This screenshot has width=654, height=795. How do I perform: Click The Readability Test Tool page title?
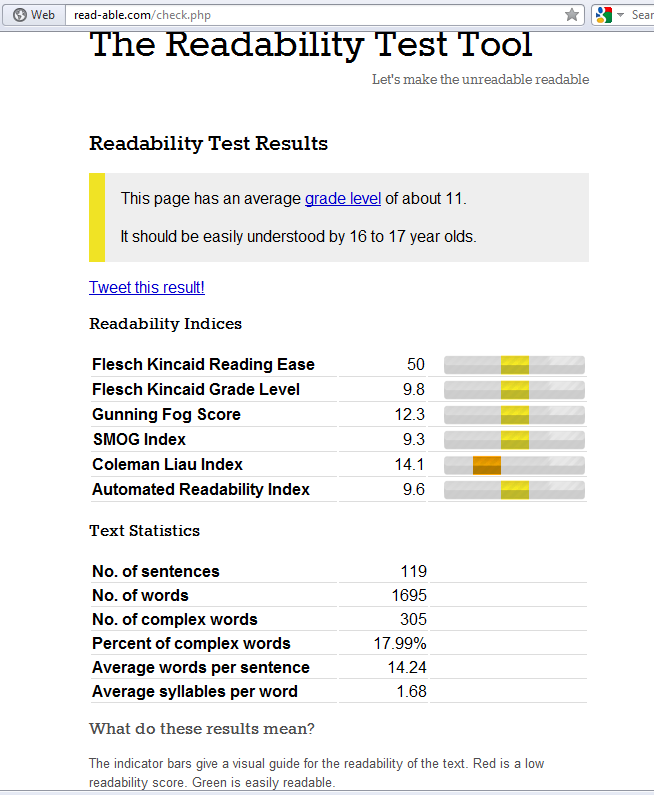click(311, 44)
